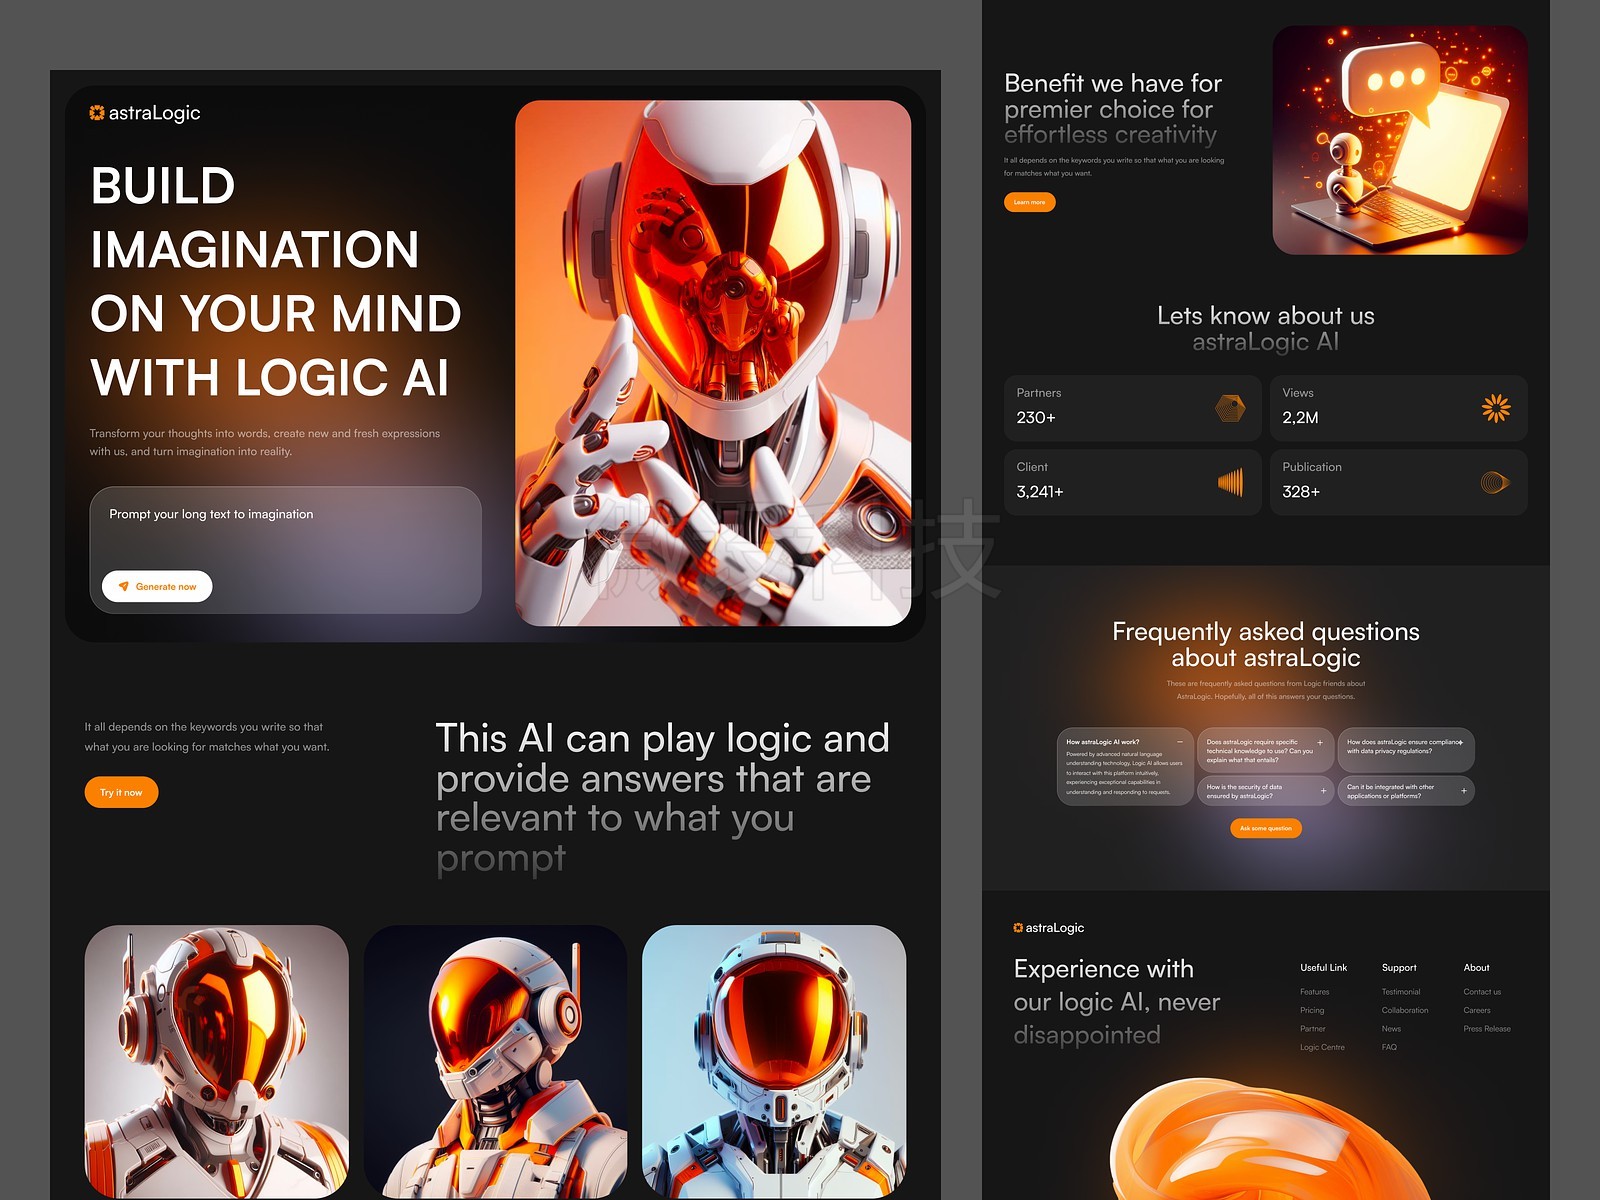Open the Logic Centre footer link
Image resolution: width=1600 pixels, height=1200 pixels.
coord(1322,1047)
